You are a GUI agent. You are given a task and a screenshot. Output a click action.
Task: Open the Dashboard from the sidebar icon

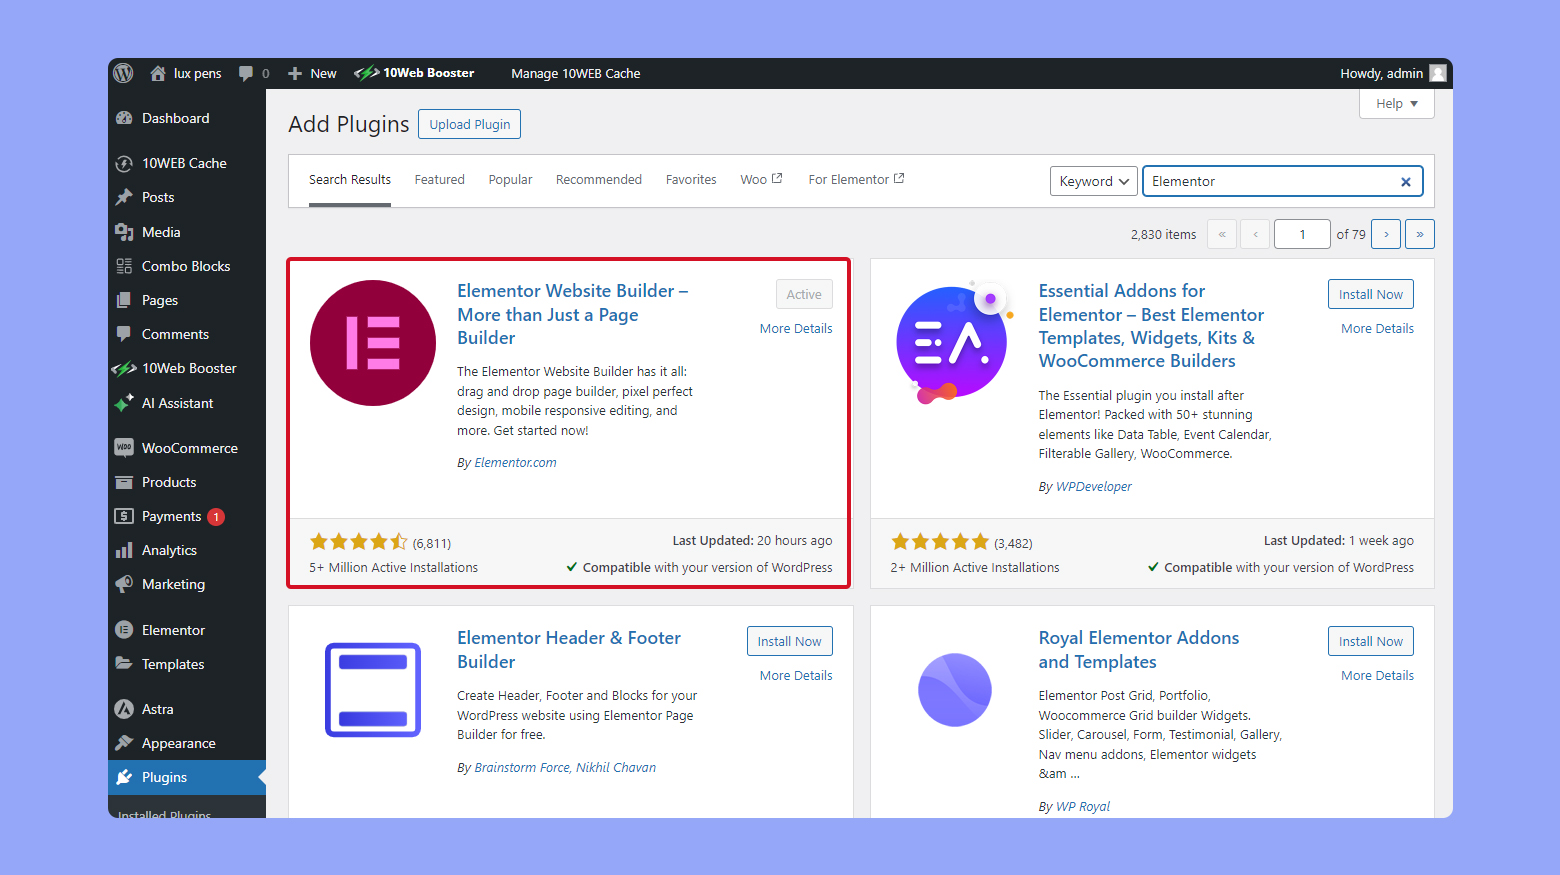click(123, 118)
